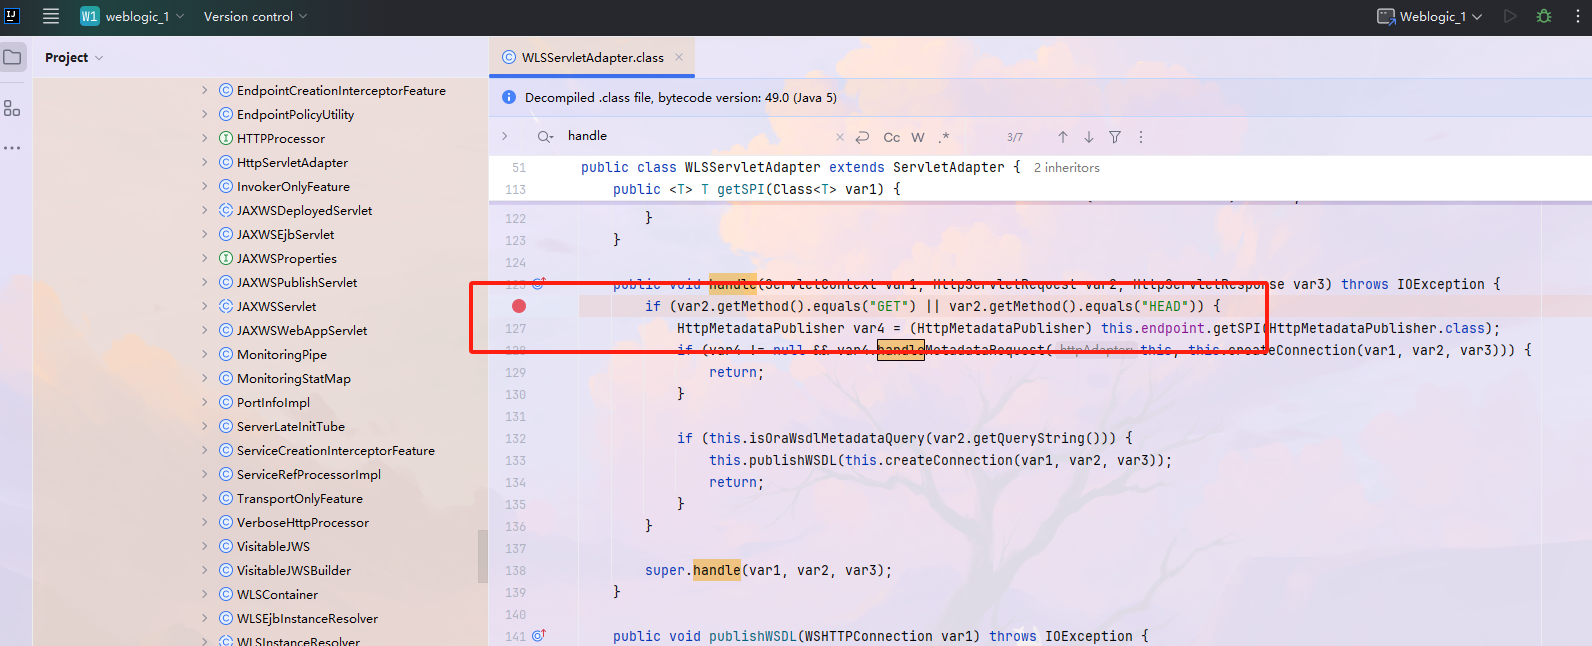
Task: Open the Project tool window icon
Action: point(12,57)
